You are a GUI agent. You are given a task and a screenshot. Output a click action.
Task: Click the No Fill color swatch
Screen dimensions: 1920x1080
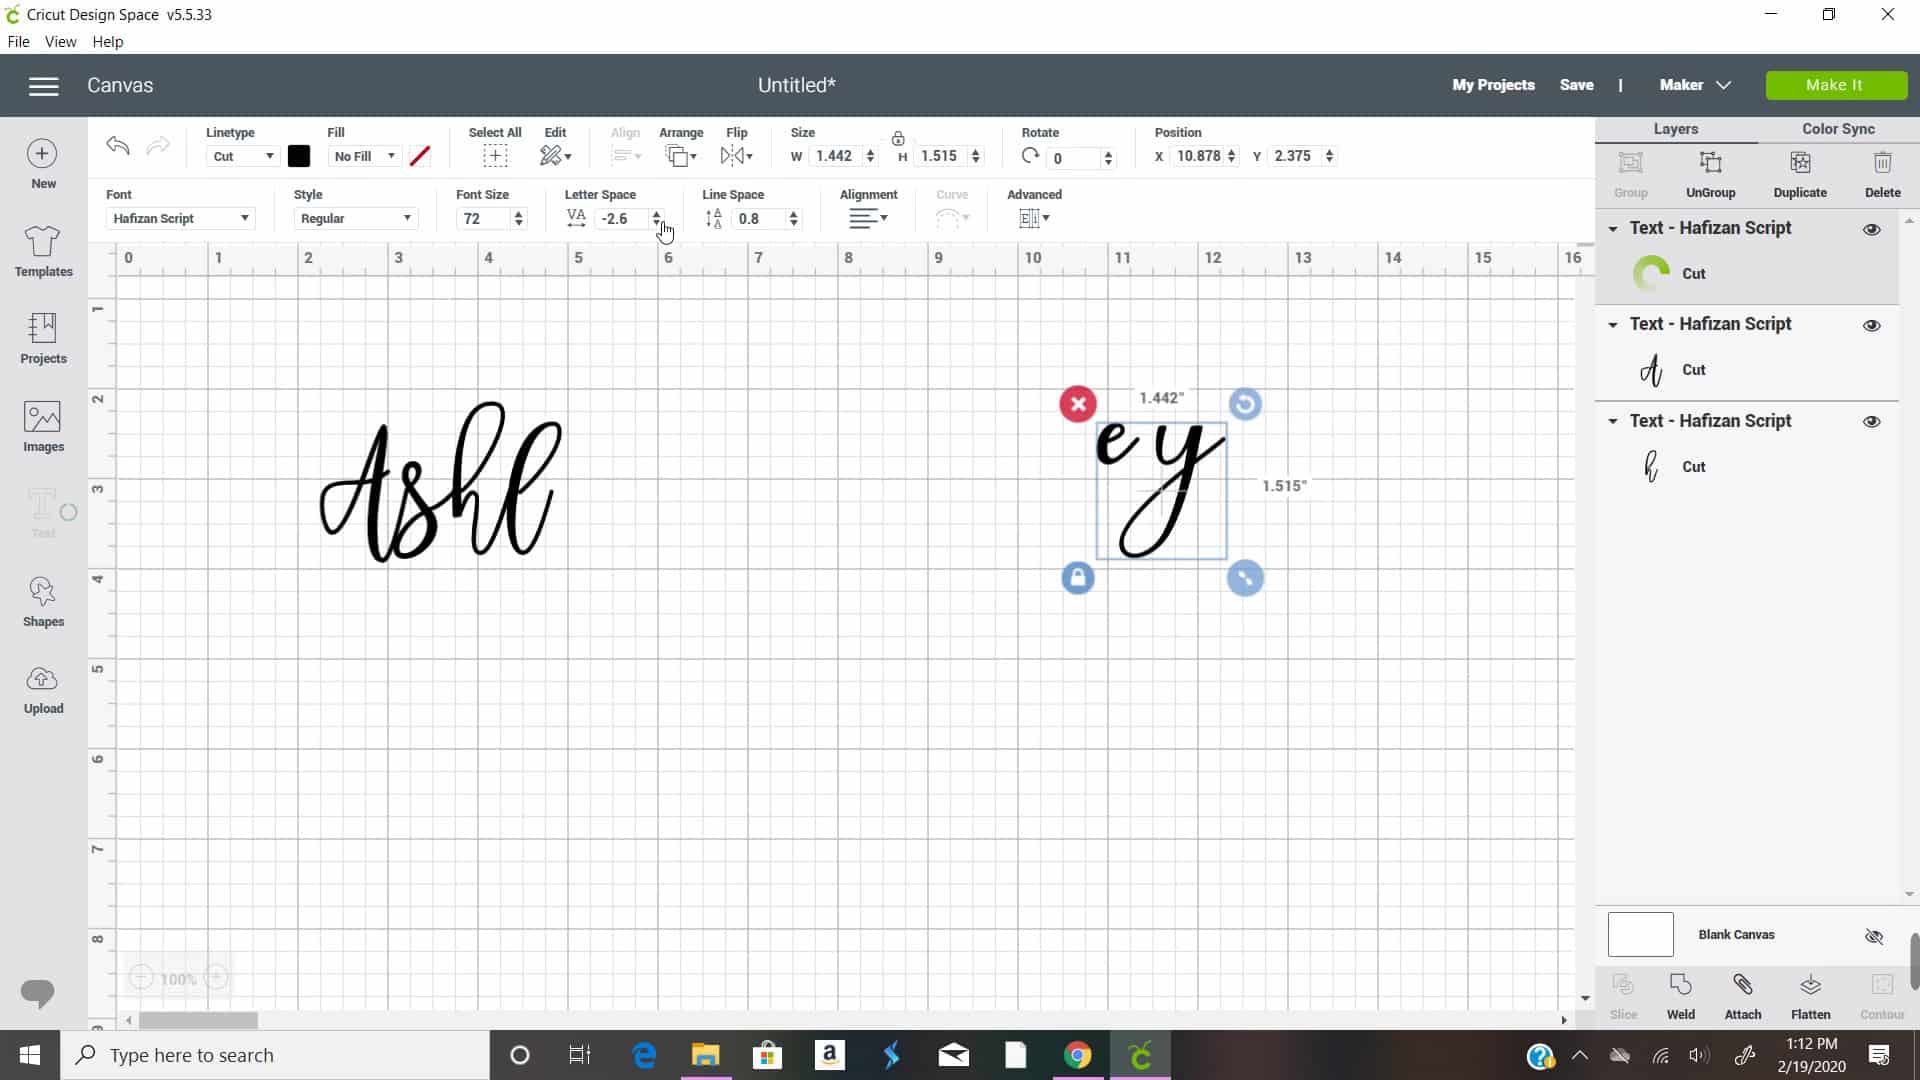420,156
